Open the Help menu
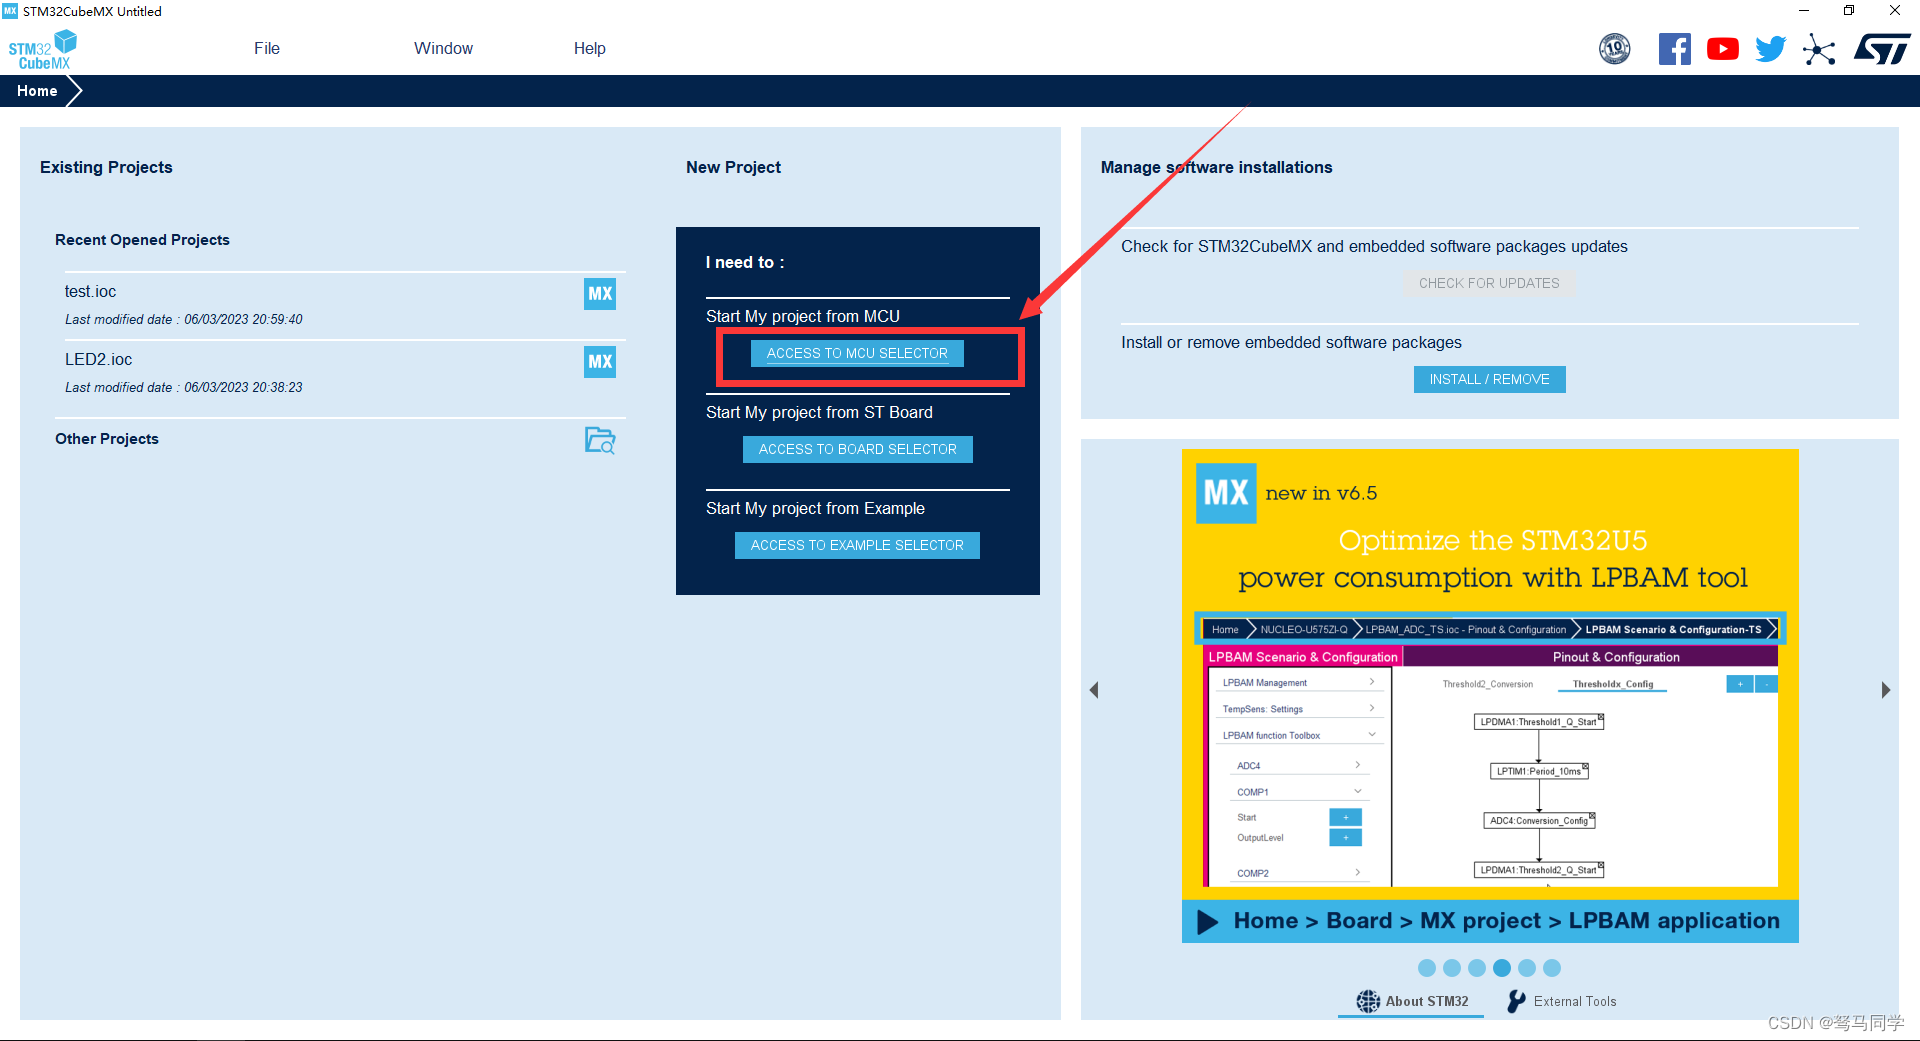This screenshot has height=1041, width=1920. [x=589, y=48]
